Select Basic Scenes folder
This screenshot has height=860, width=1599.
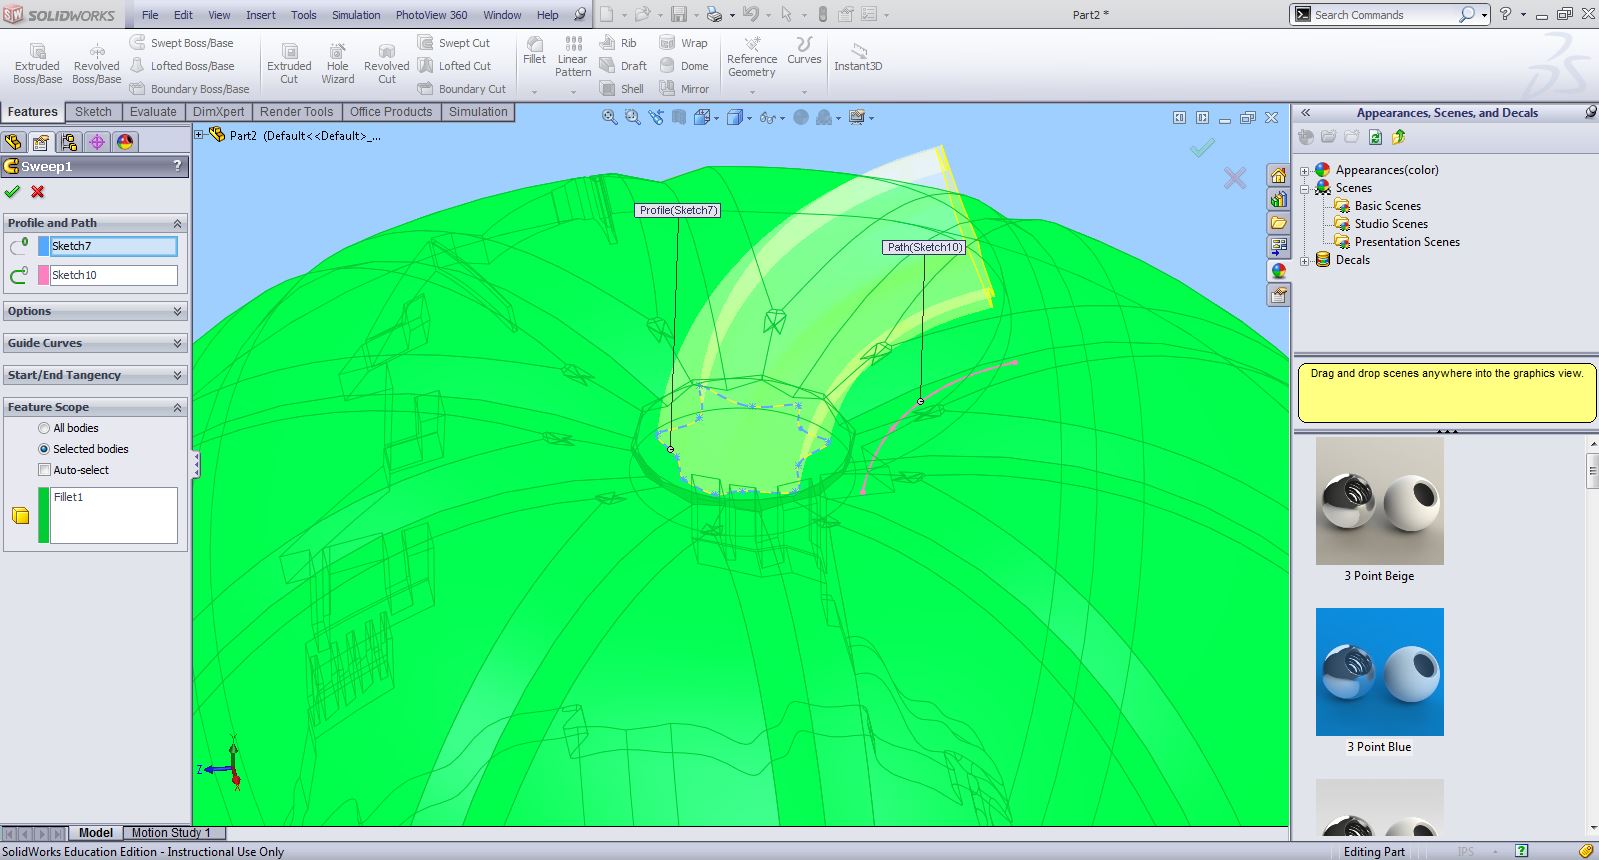[1387, 206]
